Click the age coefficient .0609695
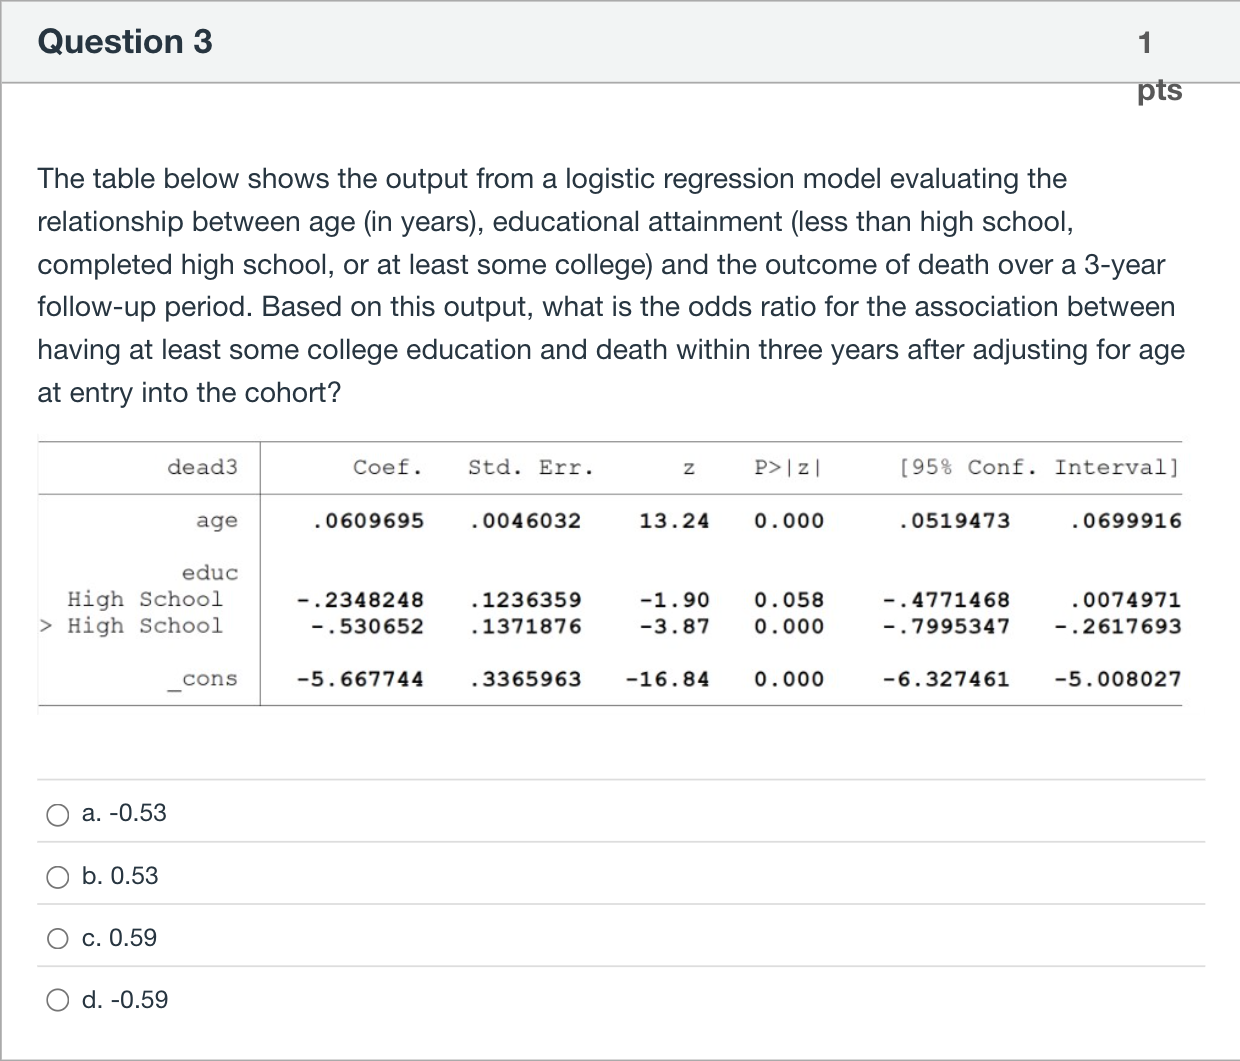Image resolution: width=1240 pixels, height=1061 pixels. coord(367,520)
